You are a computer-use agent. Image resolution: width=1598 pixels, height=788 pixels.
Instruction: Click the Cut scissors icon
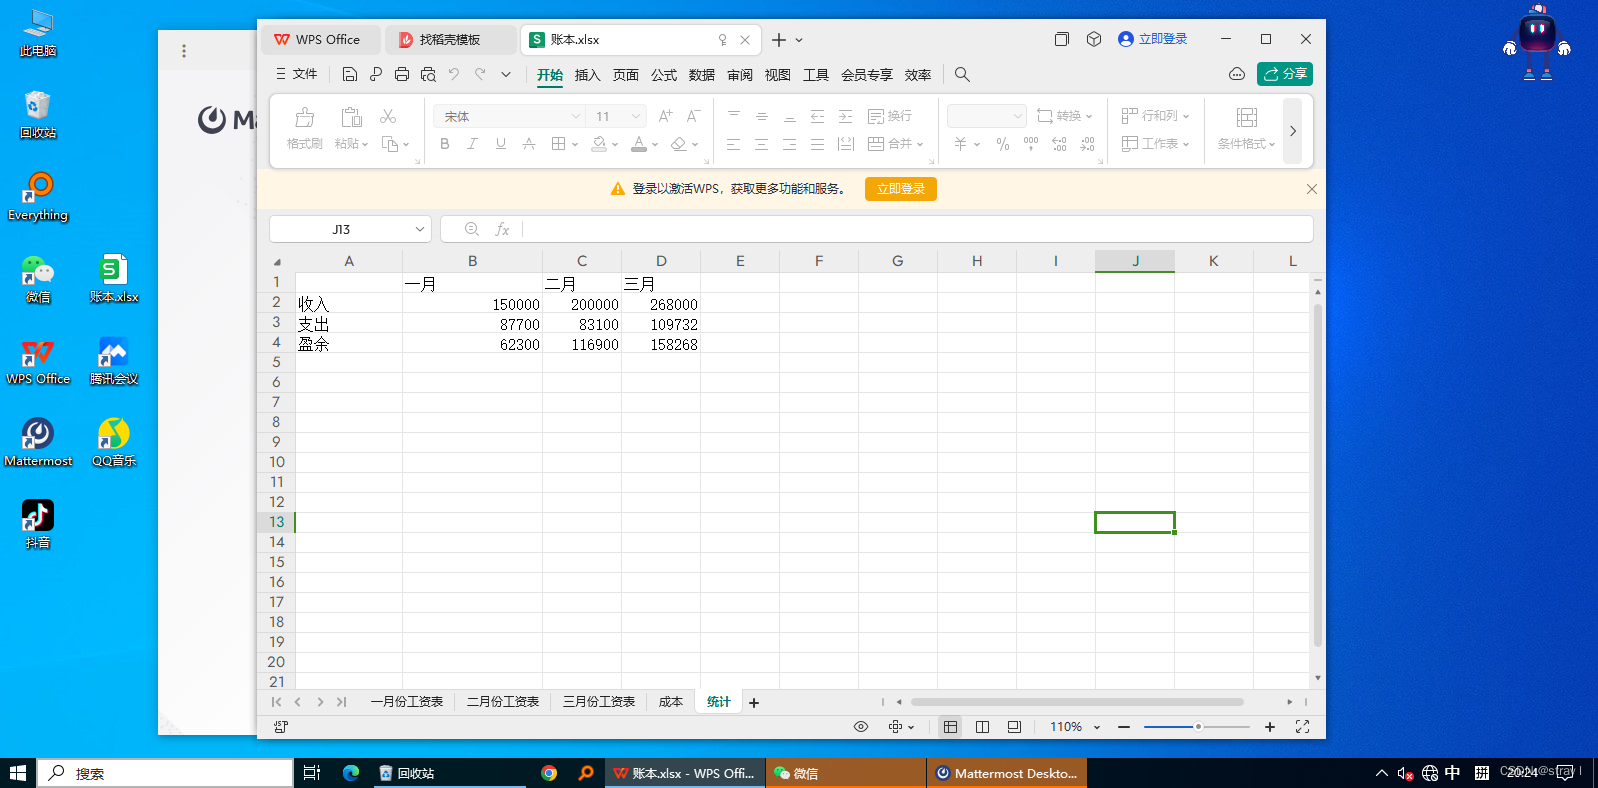pos(388,117)
